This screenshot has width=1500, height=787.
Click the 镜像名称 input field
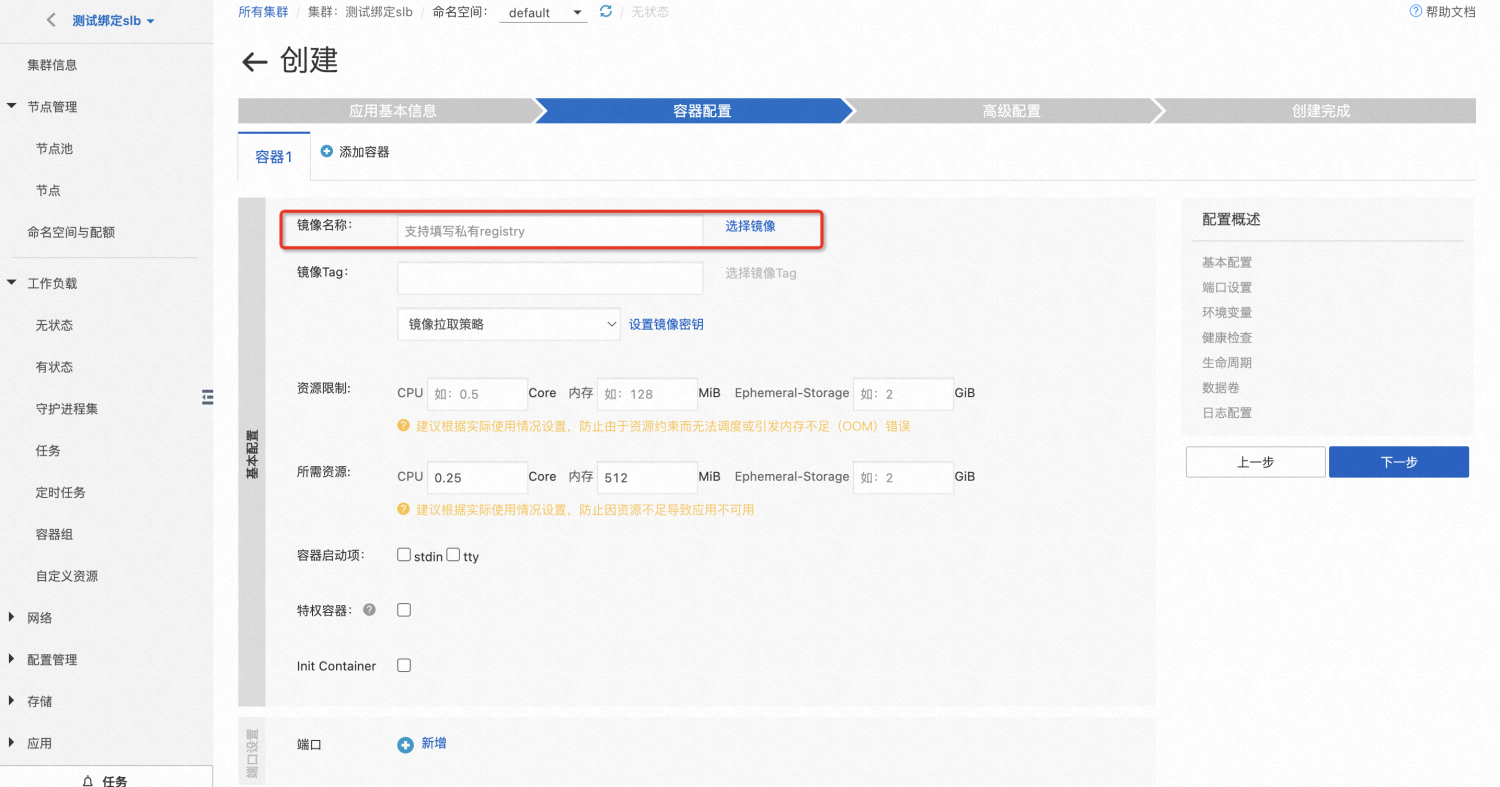550,231
